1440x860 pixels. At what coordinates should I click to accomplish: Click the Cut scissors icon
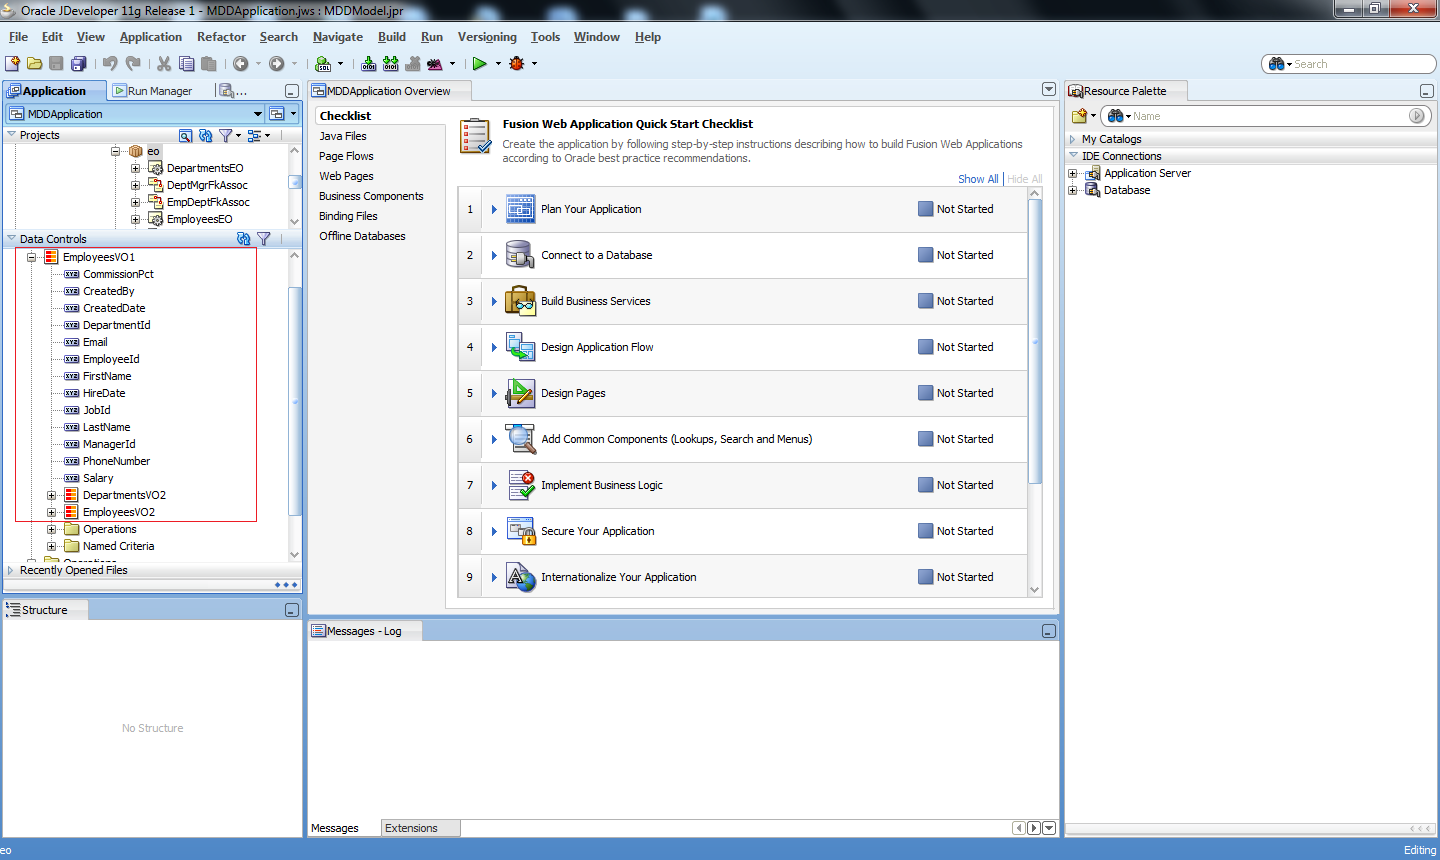(x=164, y=63)
